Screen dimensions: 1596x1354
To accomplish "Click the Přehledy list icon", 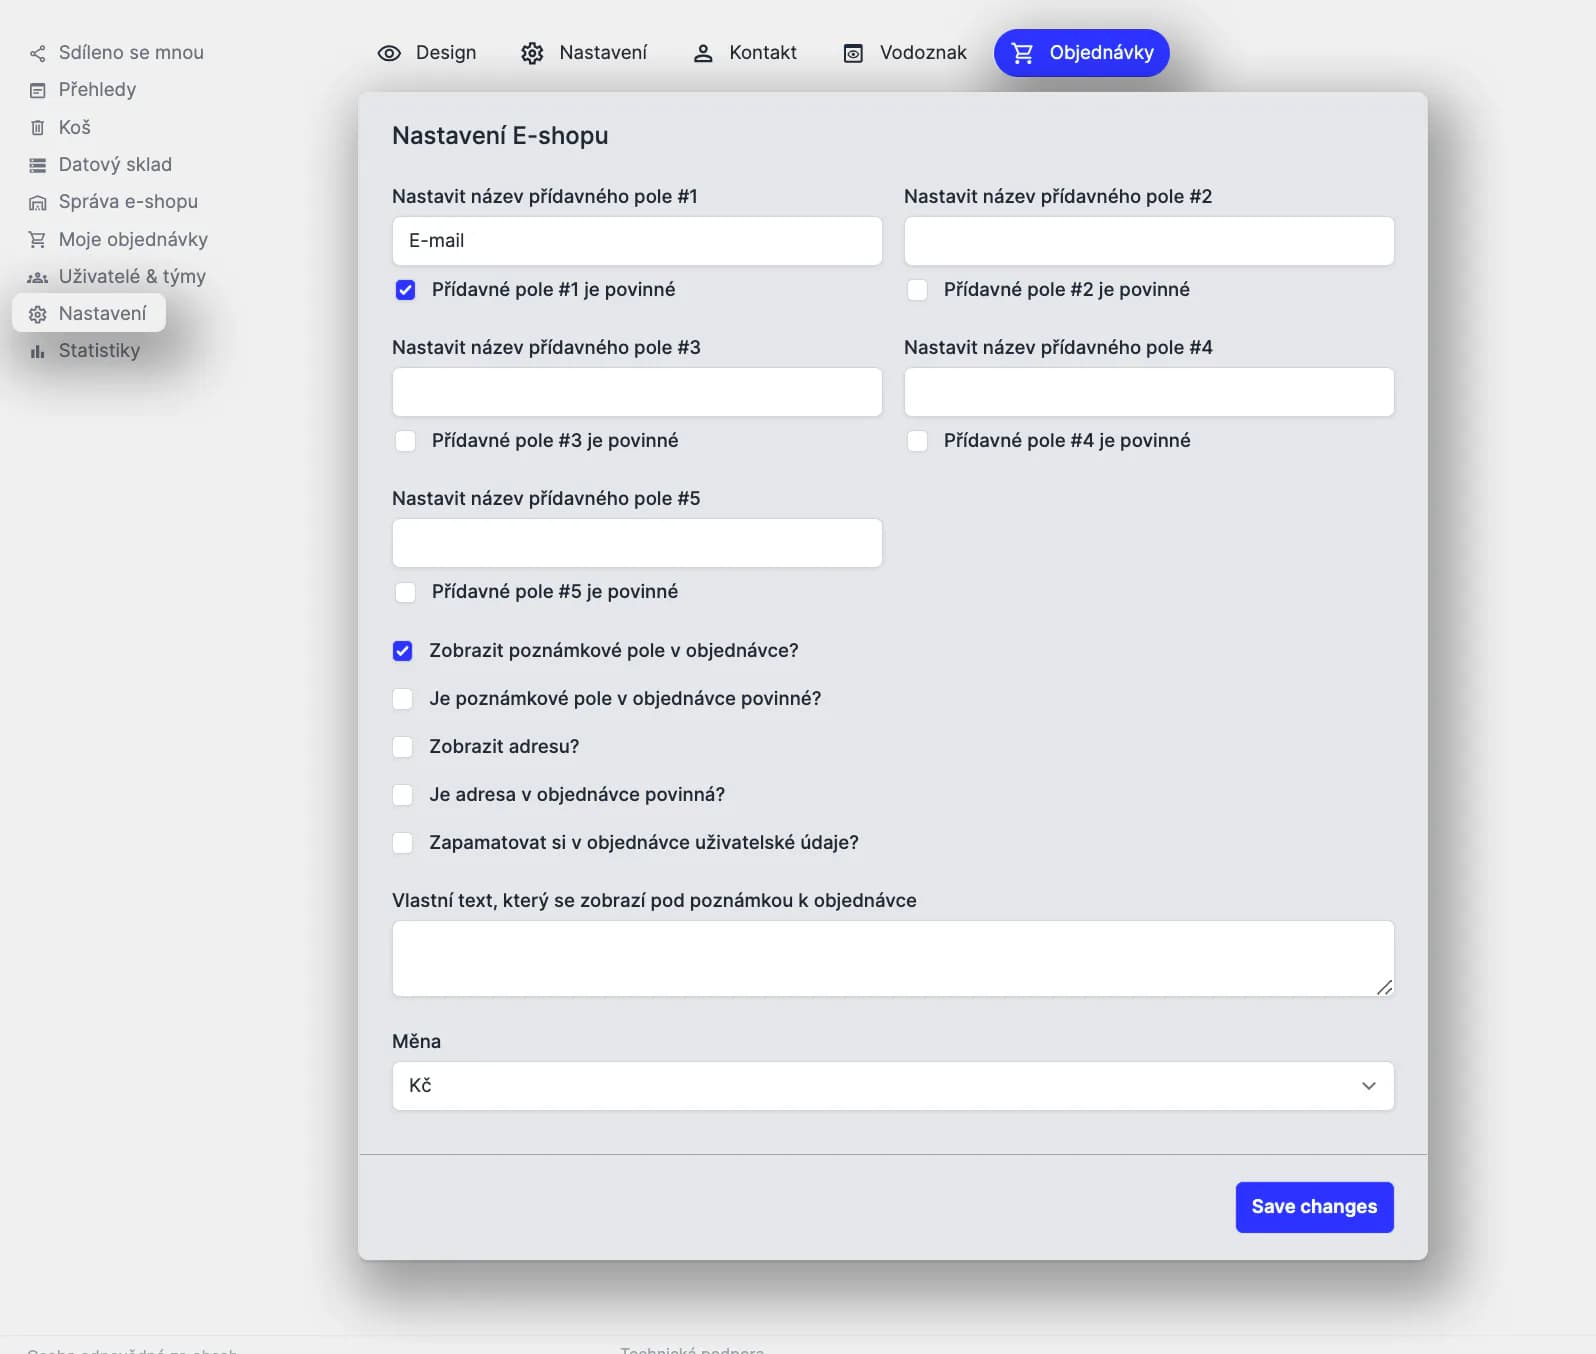I will coord(37,91).
